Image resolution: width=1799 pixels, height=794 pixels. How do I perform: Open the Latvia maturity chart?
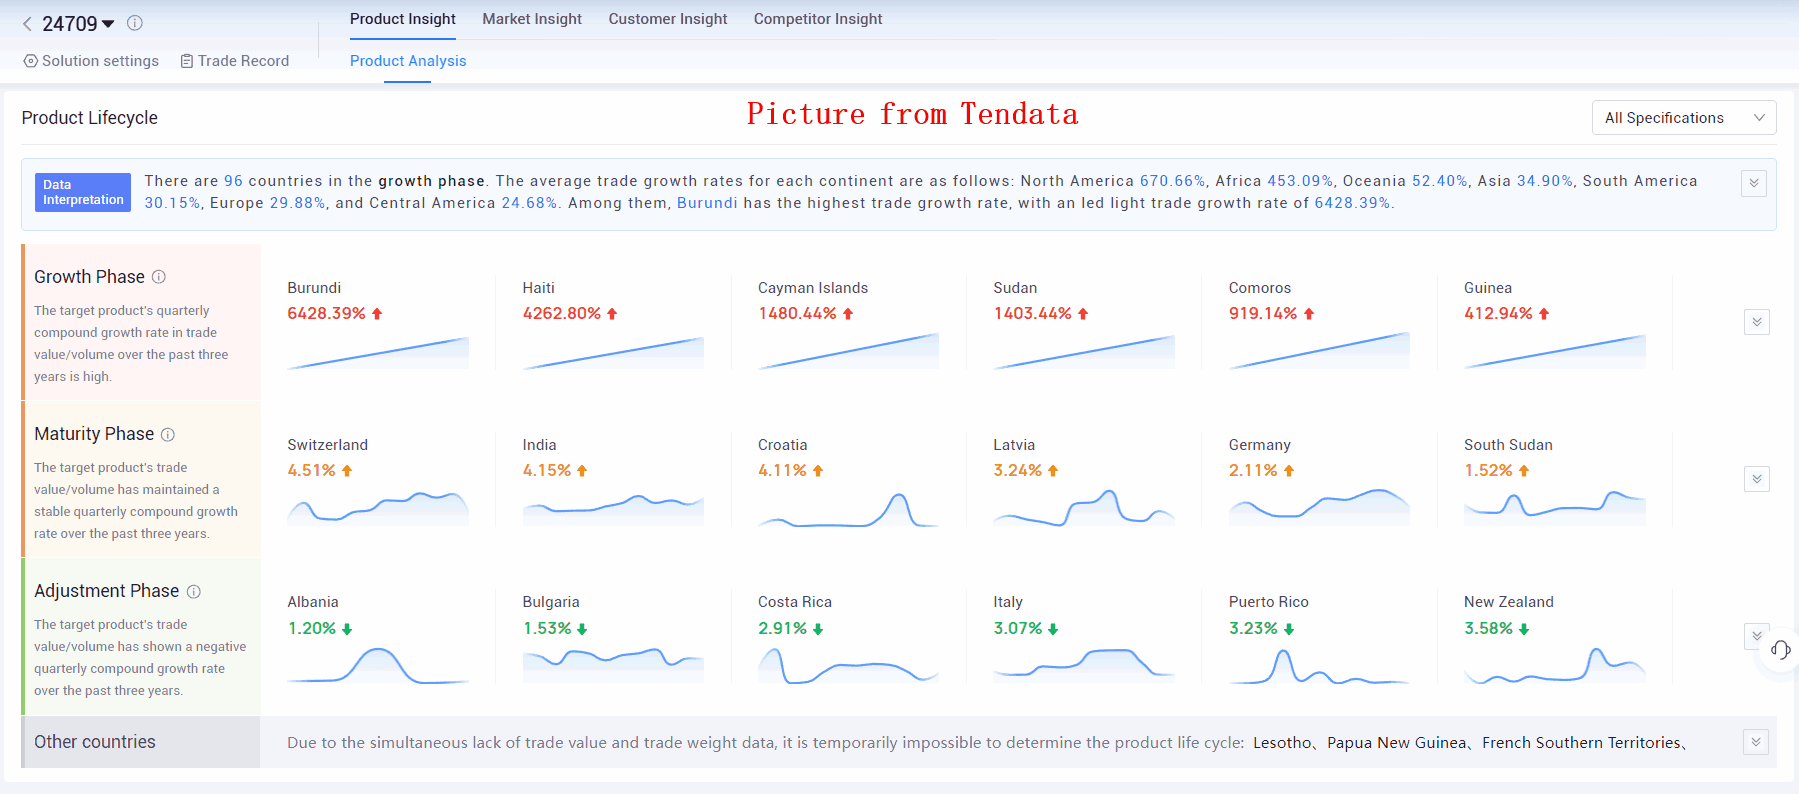1084,508
